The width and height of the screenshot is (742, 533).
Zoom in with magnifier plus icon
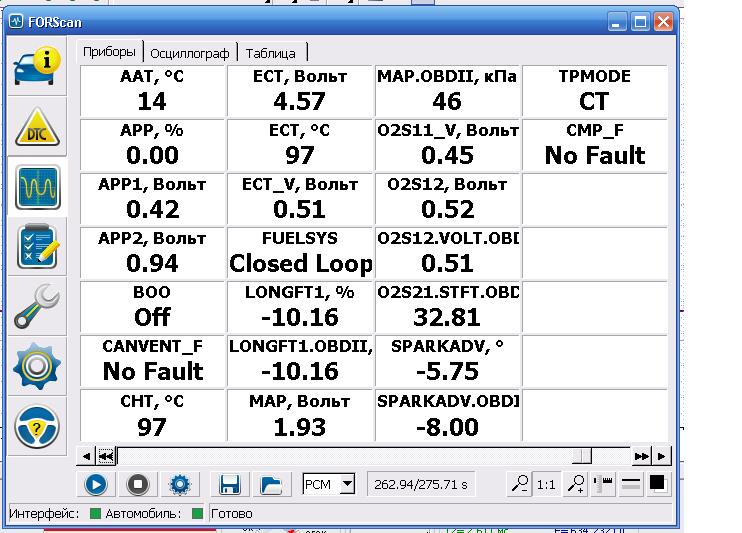point(575,484)
